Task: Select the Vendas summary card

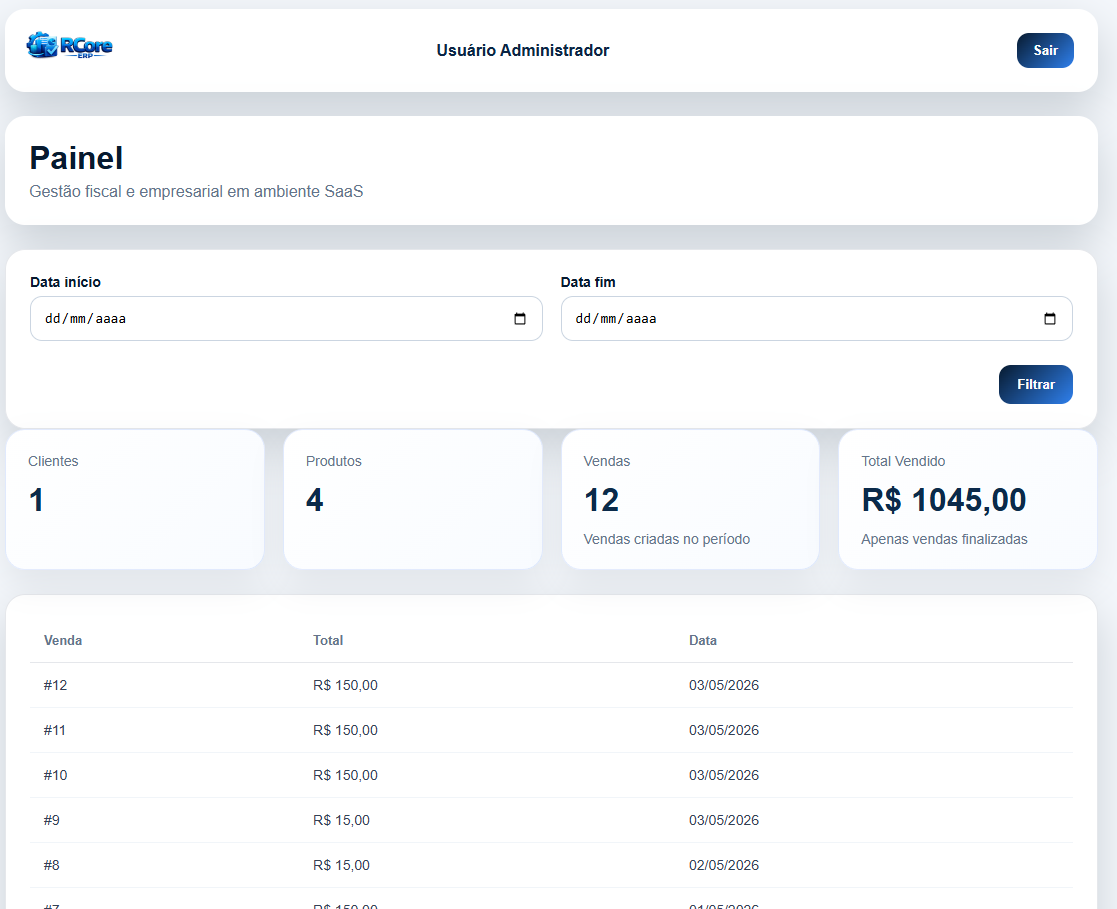Action: pos(690,499)
